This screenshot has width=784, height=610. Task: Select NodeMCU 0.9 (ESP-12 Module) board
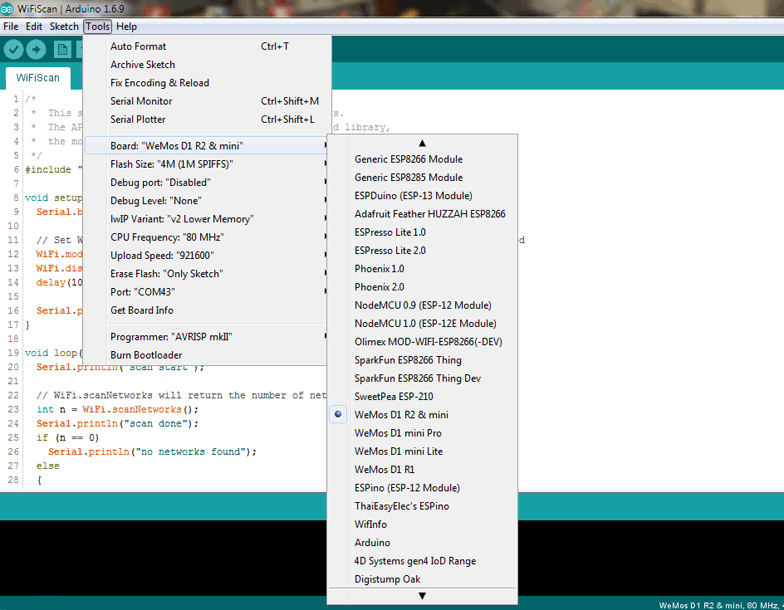tap(422, 305)
